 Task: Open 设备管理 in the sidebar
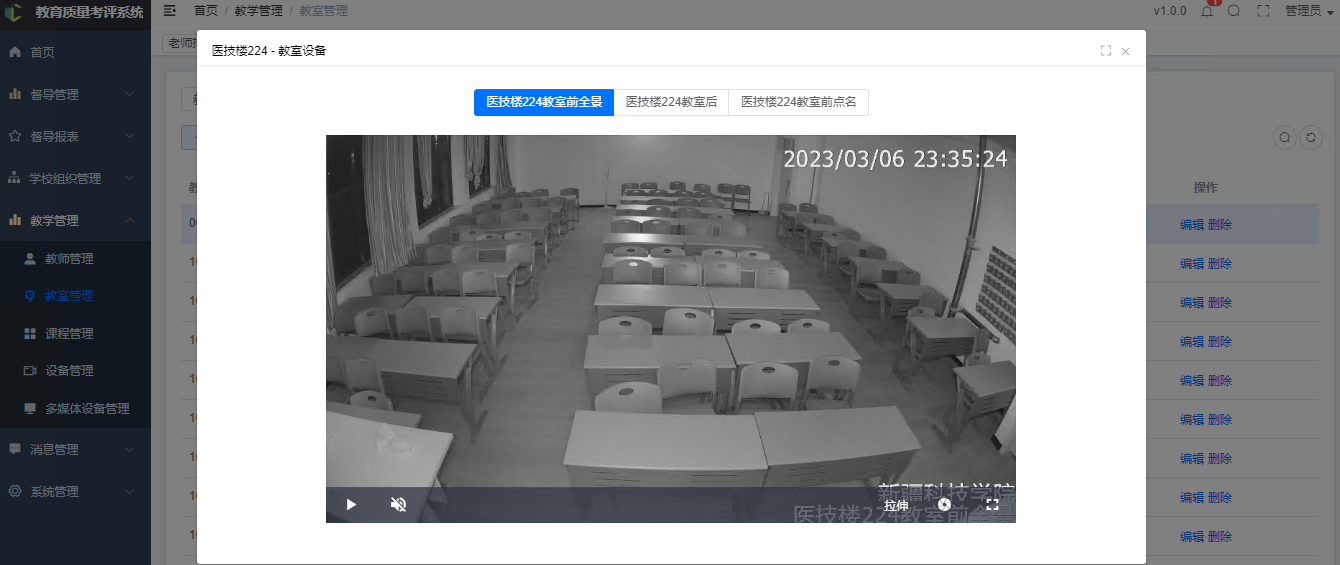pyautogui.click(x=69, y=370)
